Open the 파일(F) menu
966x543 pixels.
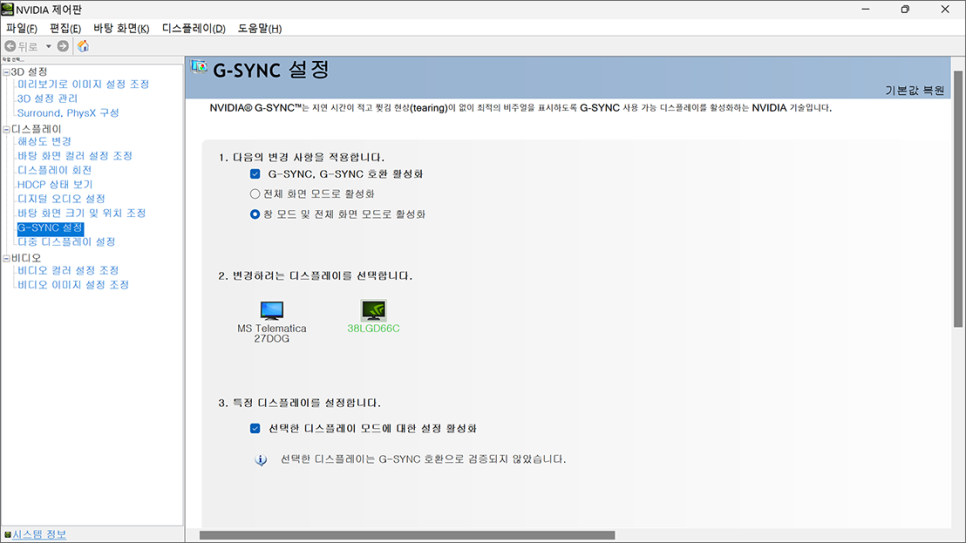[x=21, y=28]
